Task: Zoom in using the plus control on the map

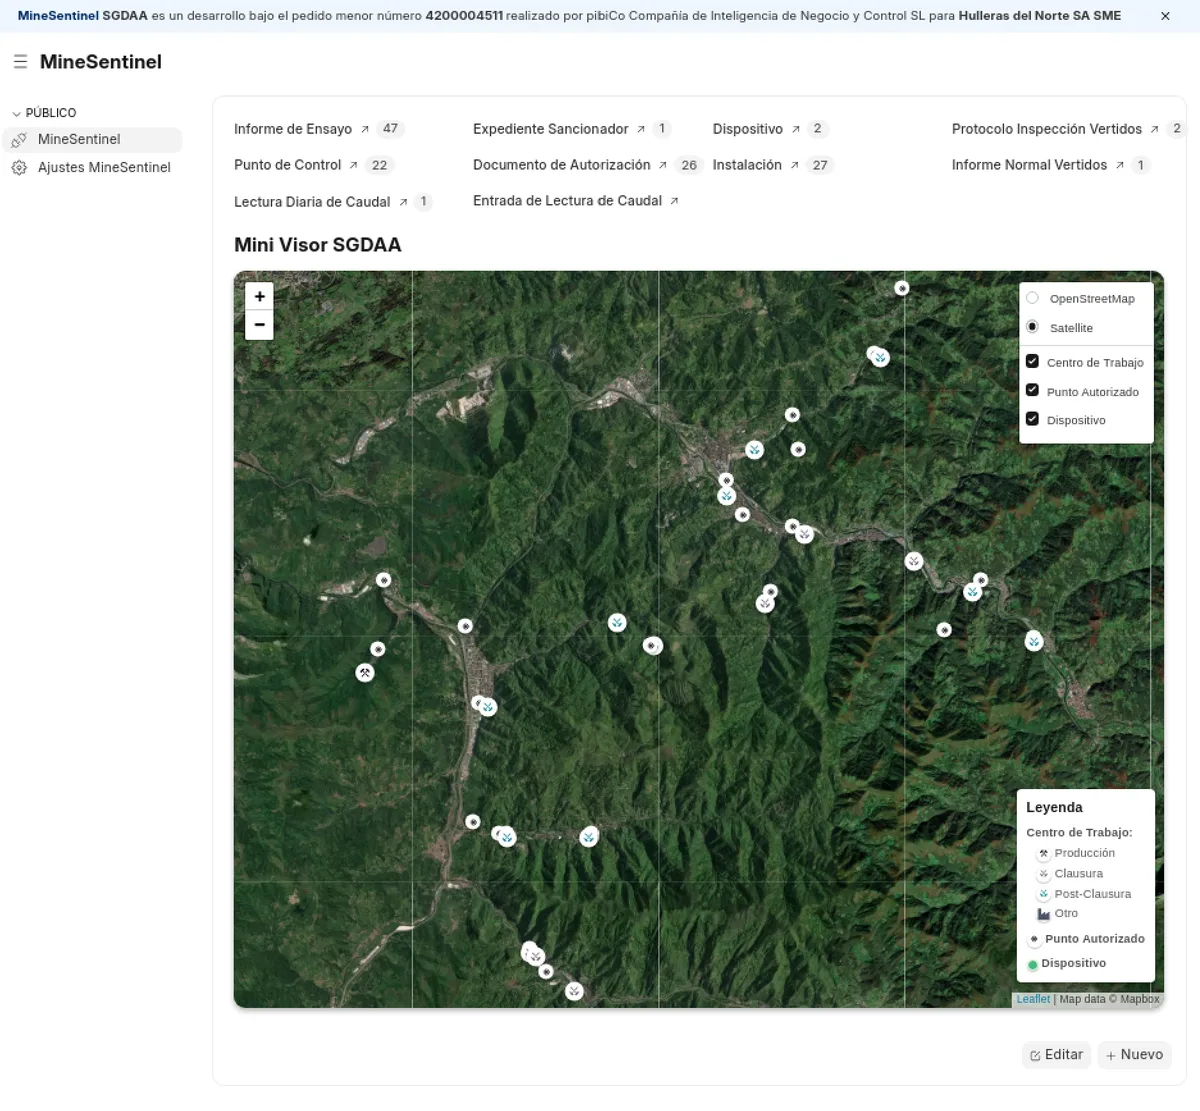Action: [259, 296]
